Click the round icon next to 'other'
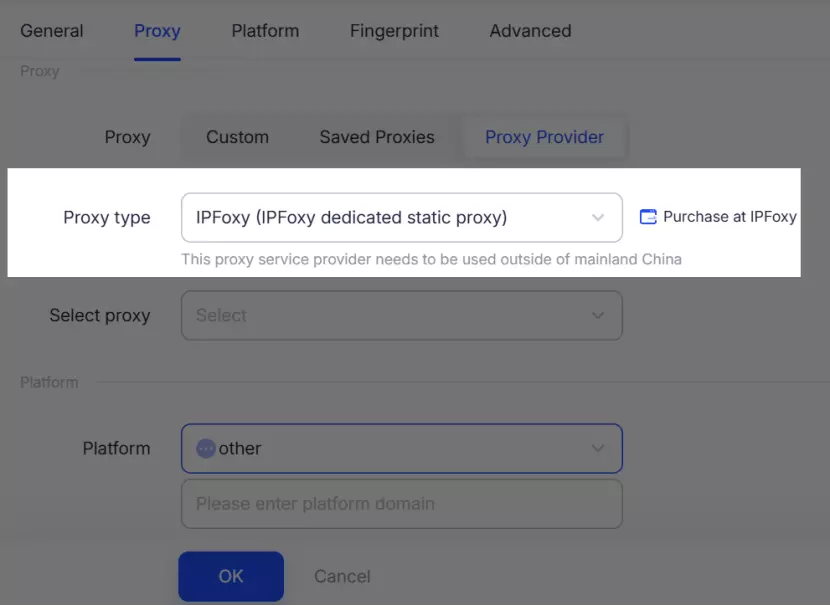Screen dimensions: 830x606 pos(206,448)
